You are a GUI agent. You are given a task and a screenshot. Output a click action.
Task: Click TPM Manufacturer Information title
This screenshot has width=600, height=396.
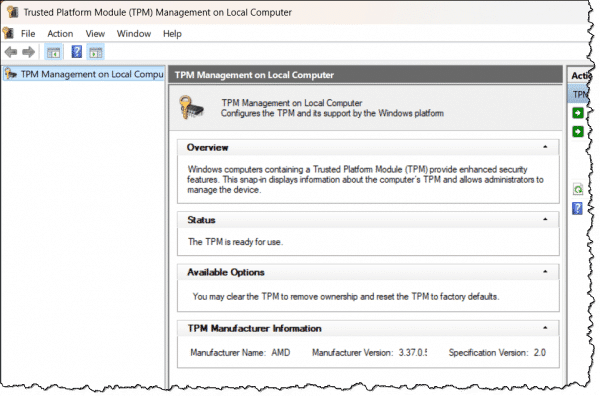click(254, 328)
